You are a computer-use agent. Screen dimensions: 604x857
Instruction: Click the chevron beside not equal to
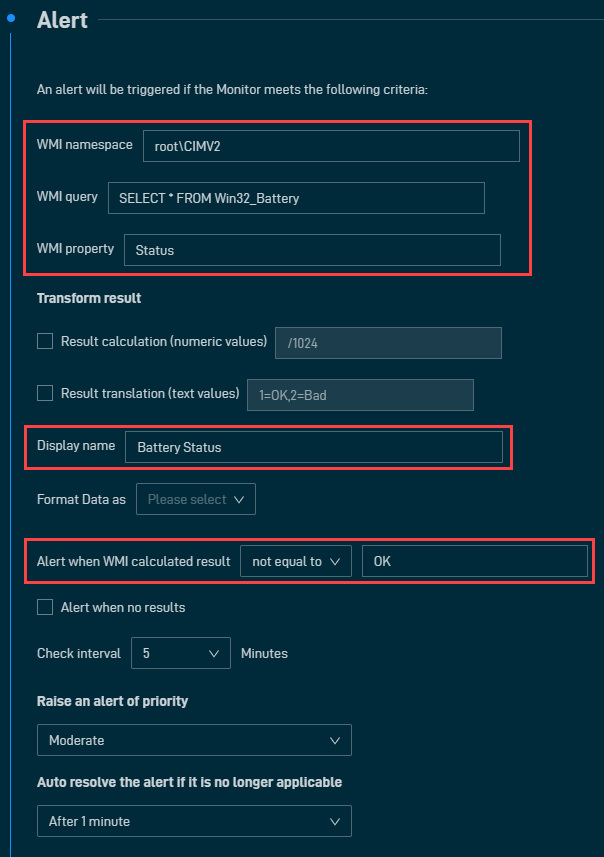[x=335, y=562]
